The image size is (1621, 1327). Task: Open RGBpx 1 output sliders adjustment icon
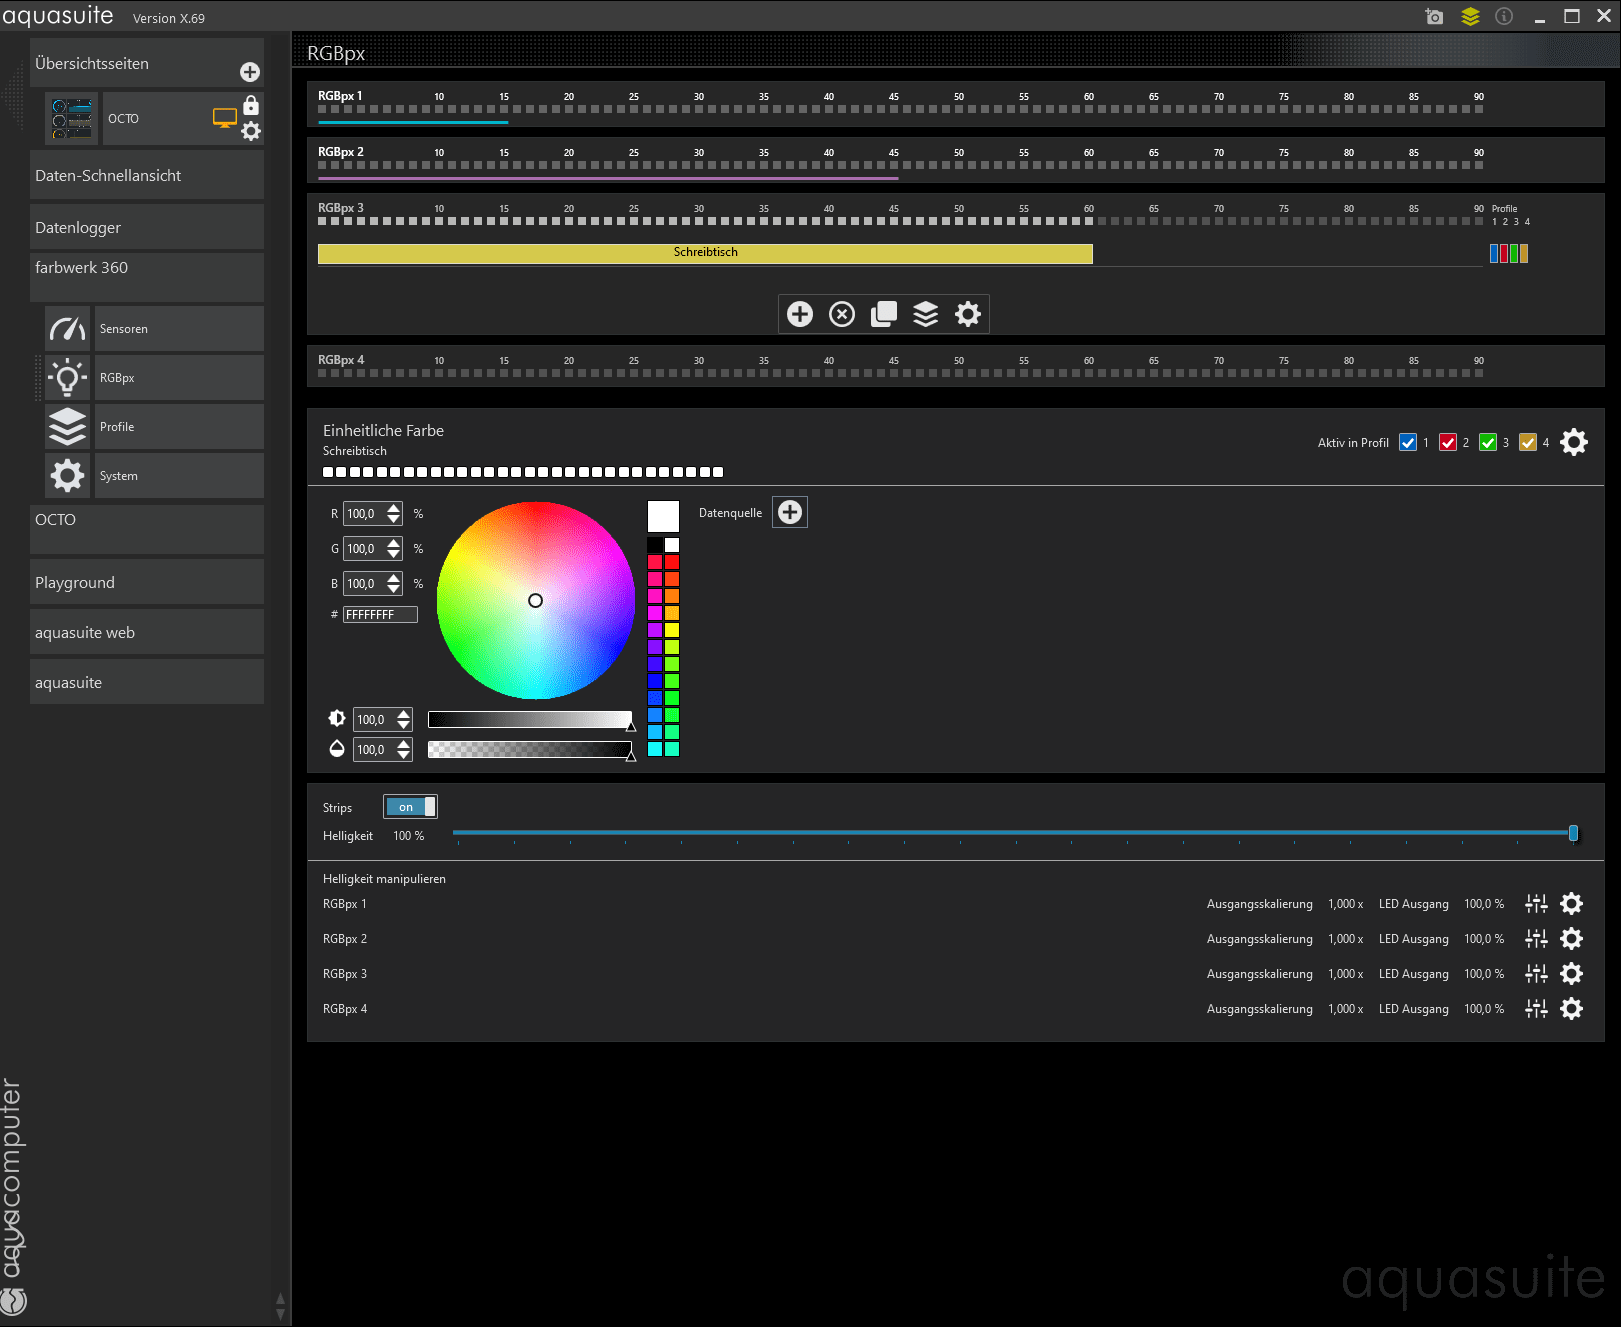1536,904
